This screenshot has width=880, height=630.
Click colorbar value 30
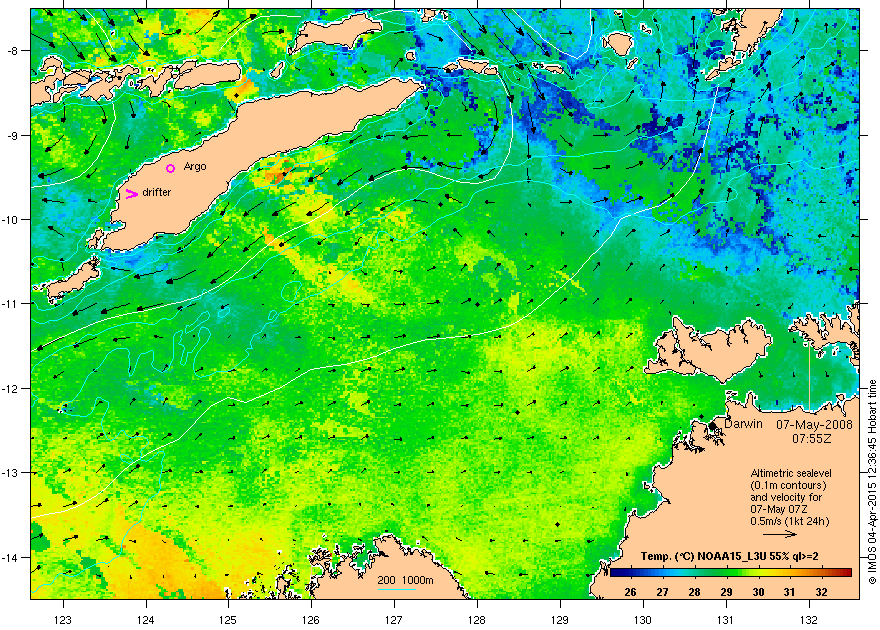tap(758, 592)
